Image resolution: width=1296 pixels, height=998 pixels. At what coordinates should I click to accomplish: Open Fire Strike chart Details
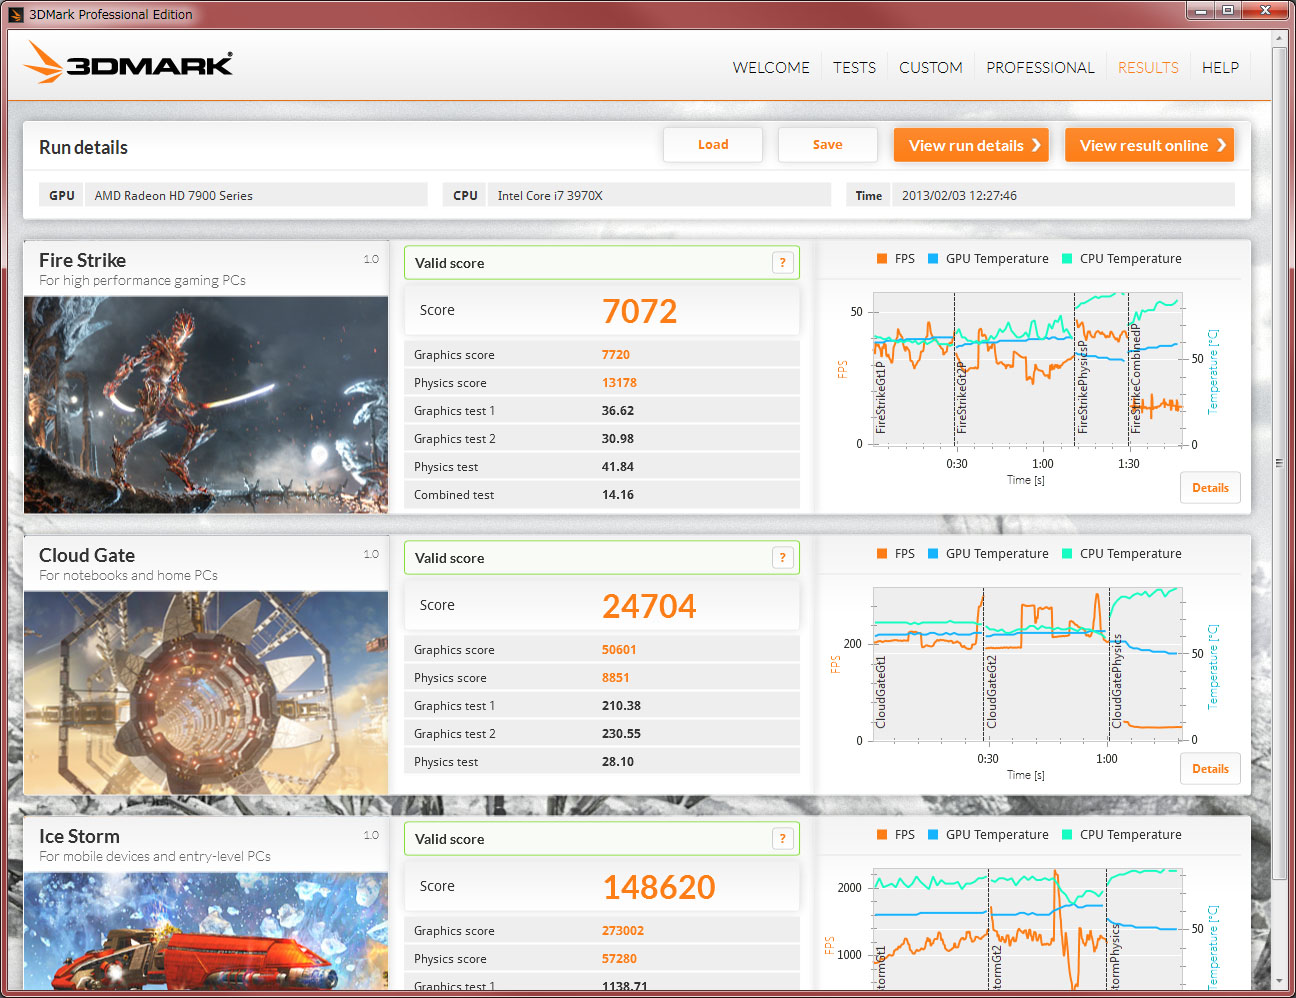(1210, 488)
